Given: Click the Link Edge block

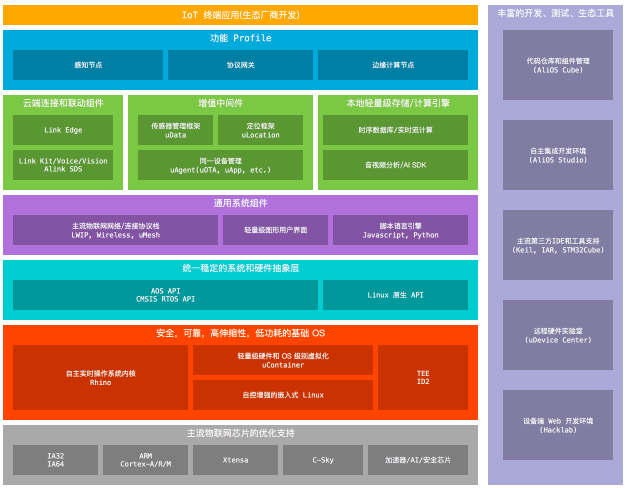Looking at the screenshot, I should [62, 130].
